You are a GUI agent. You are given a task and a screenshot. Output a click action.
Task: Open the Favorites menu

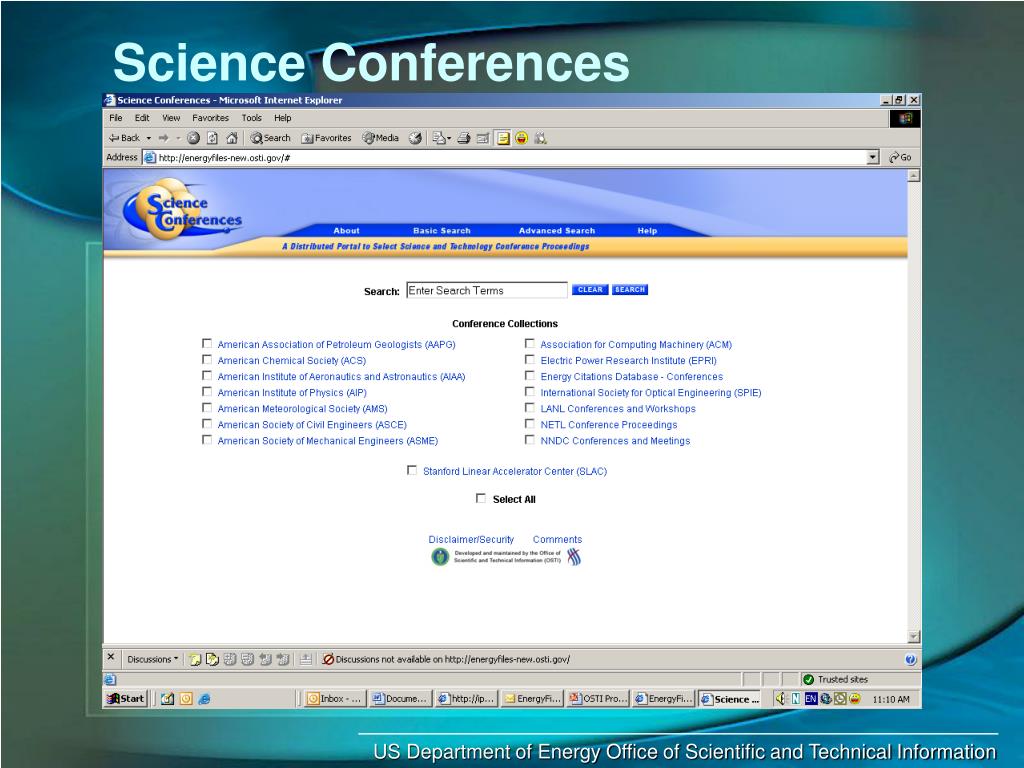(210, 118)
